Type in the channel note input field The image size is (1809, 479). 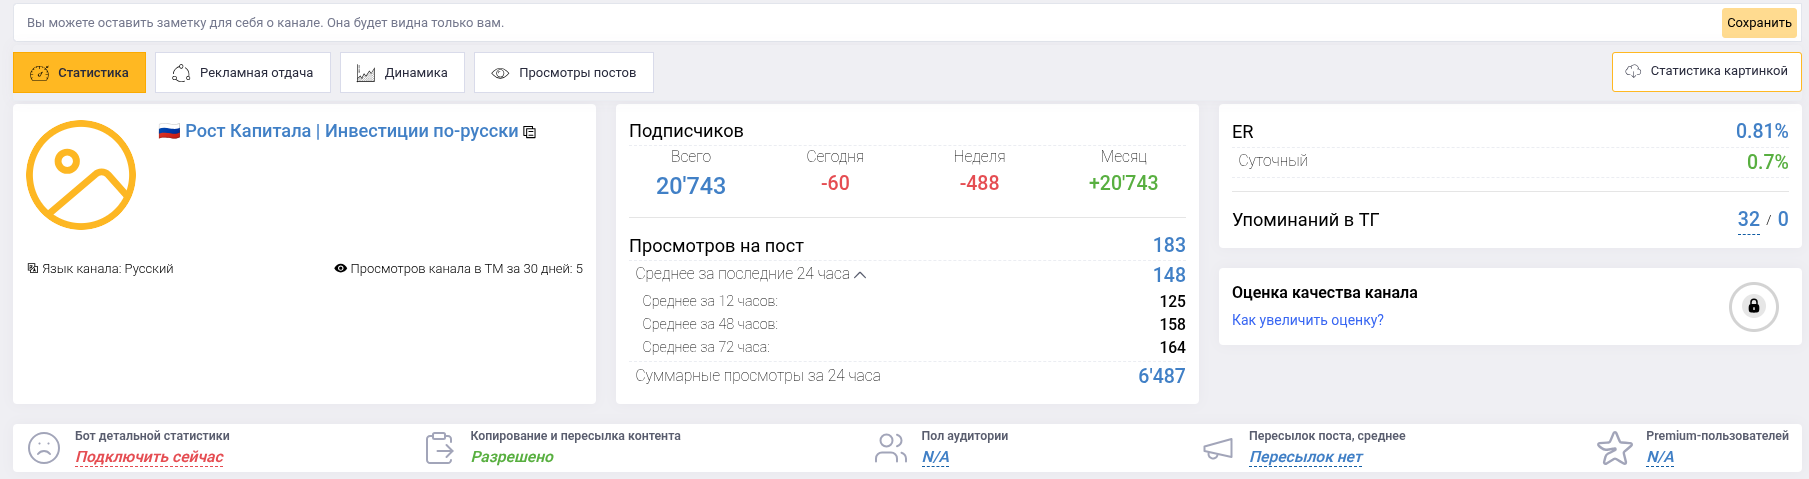pyautogui.click(x=860, y=22)
